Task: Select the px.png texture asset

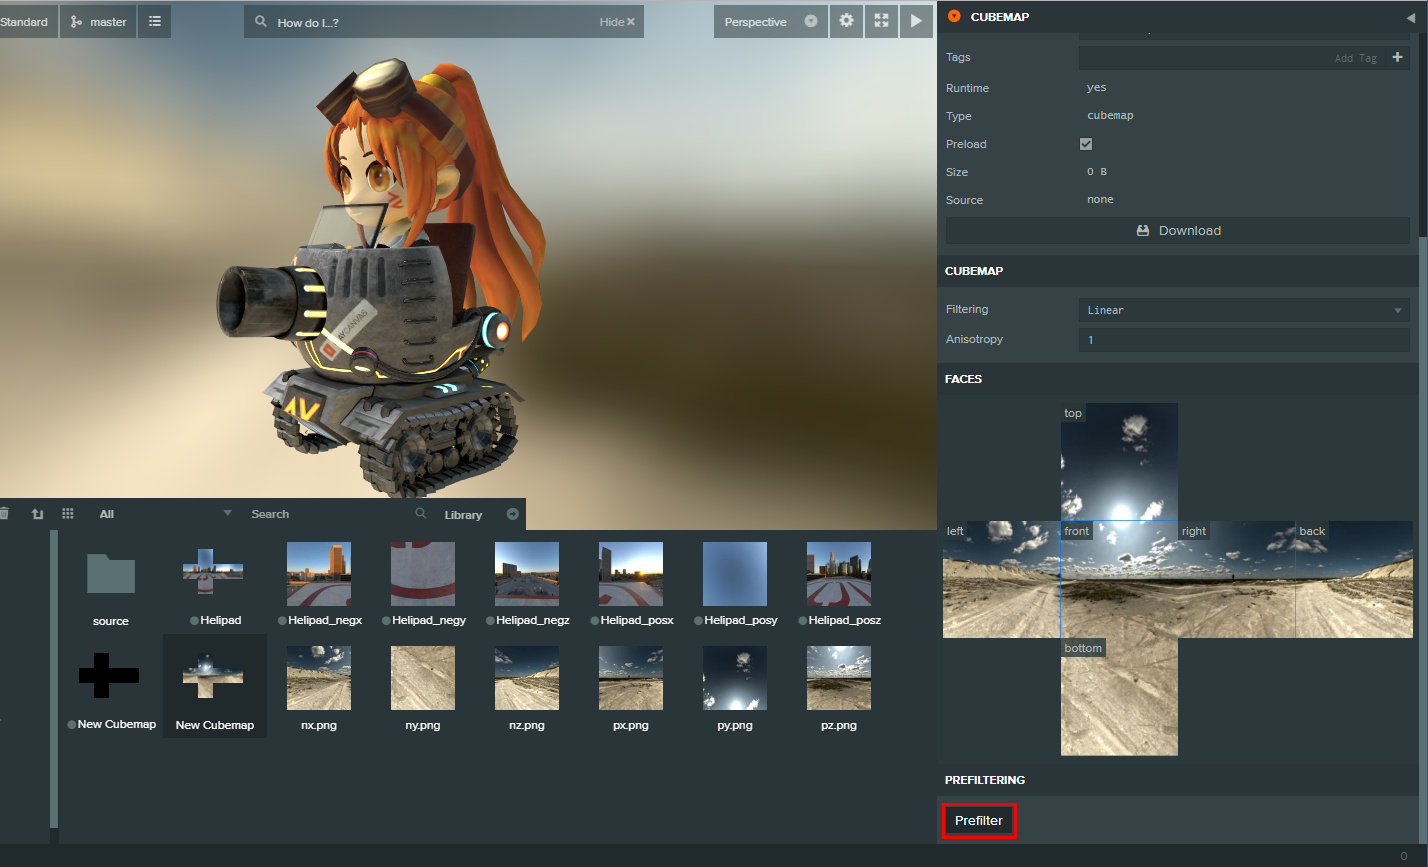Action: pyautogui.click(x=631, y=688)
